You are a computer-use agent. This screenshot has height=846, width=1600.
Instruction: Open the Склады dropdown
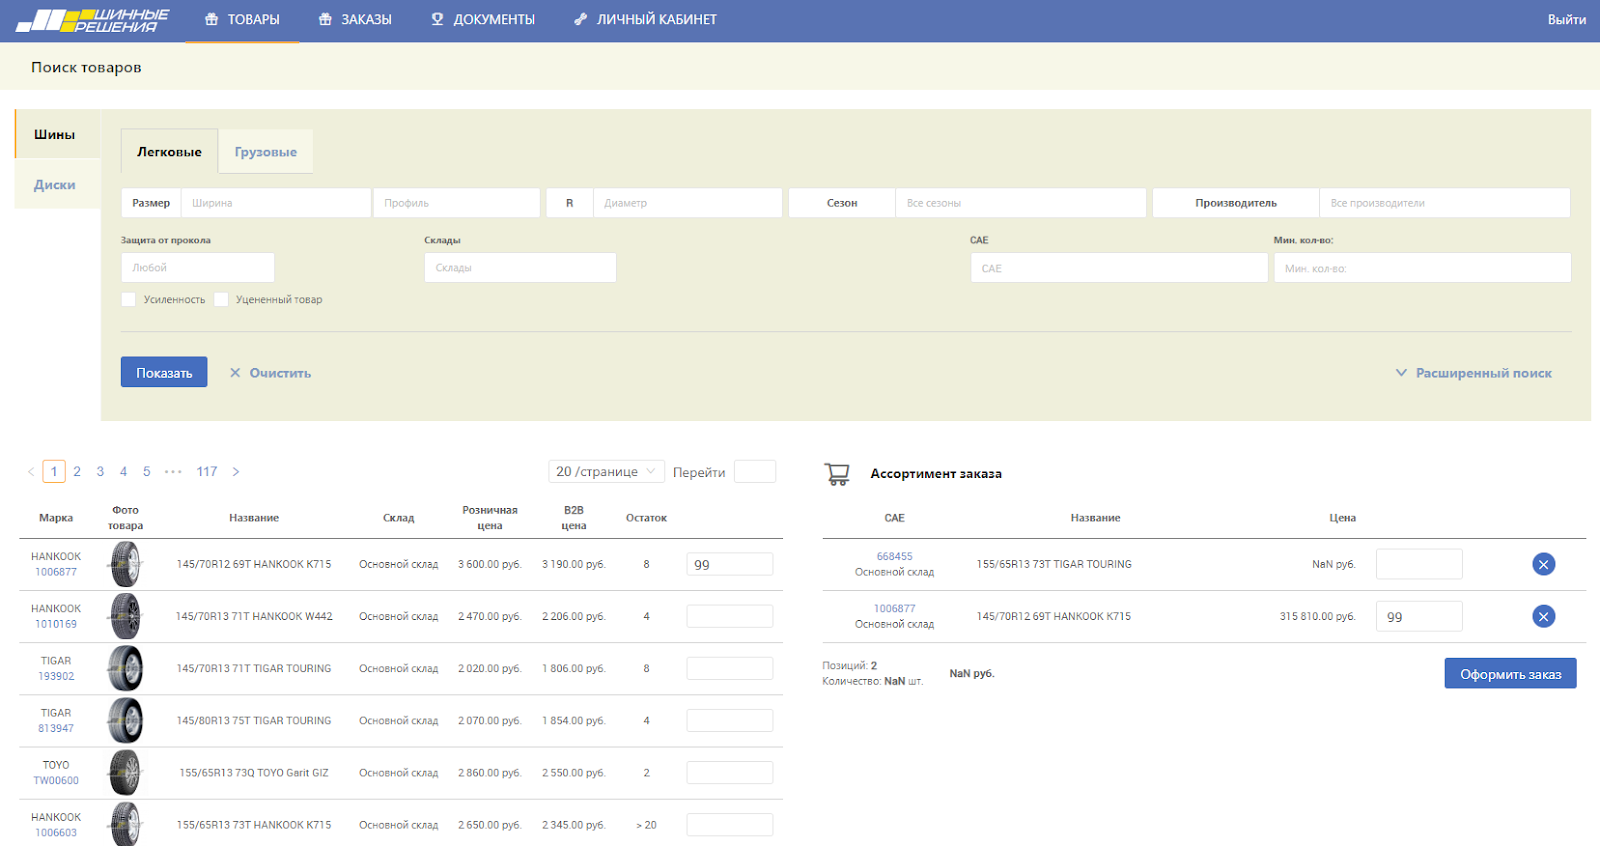point(520,267)
